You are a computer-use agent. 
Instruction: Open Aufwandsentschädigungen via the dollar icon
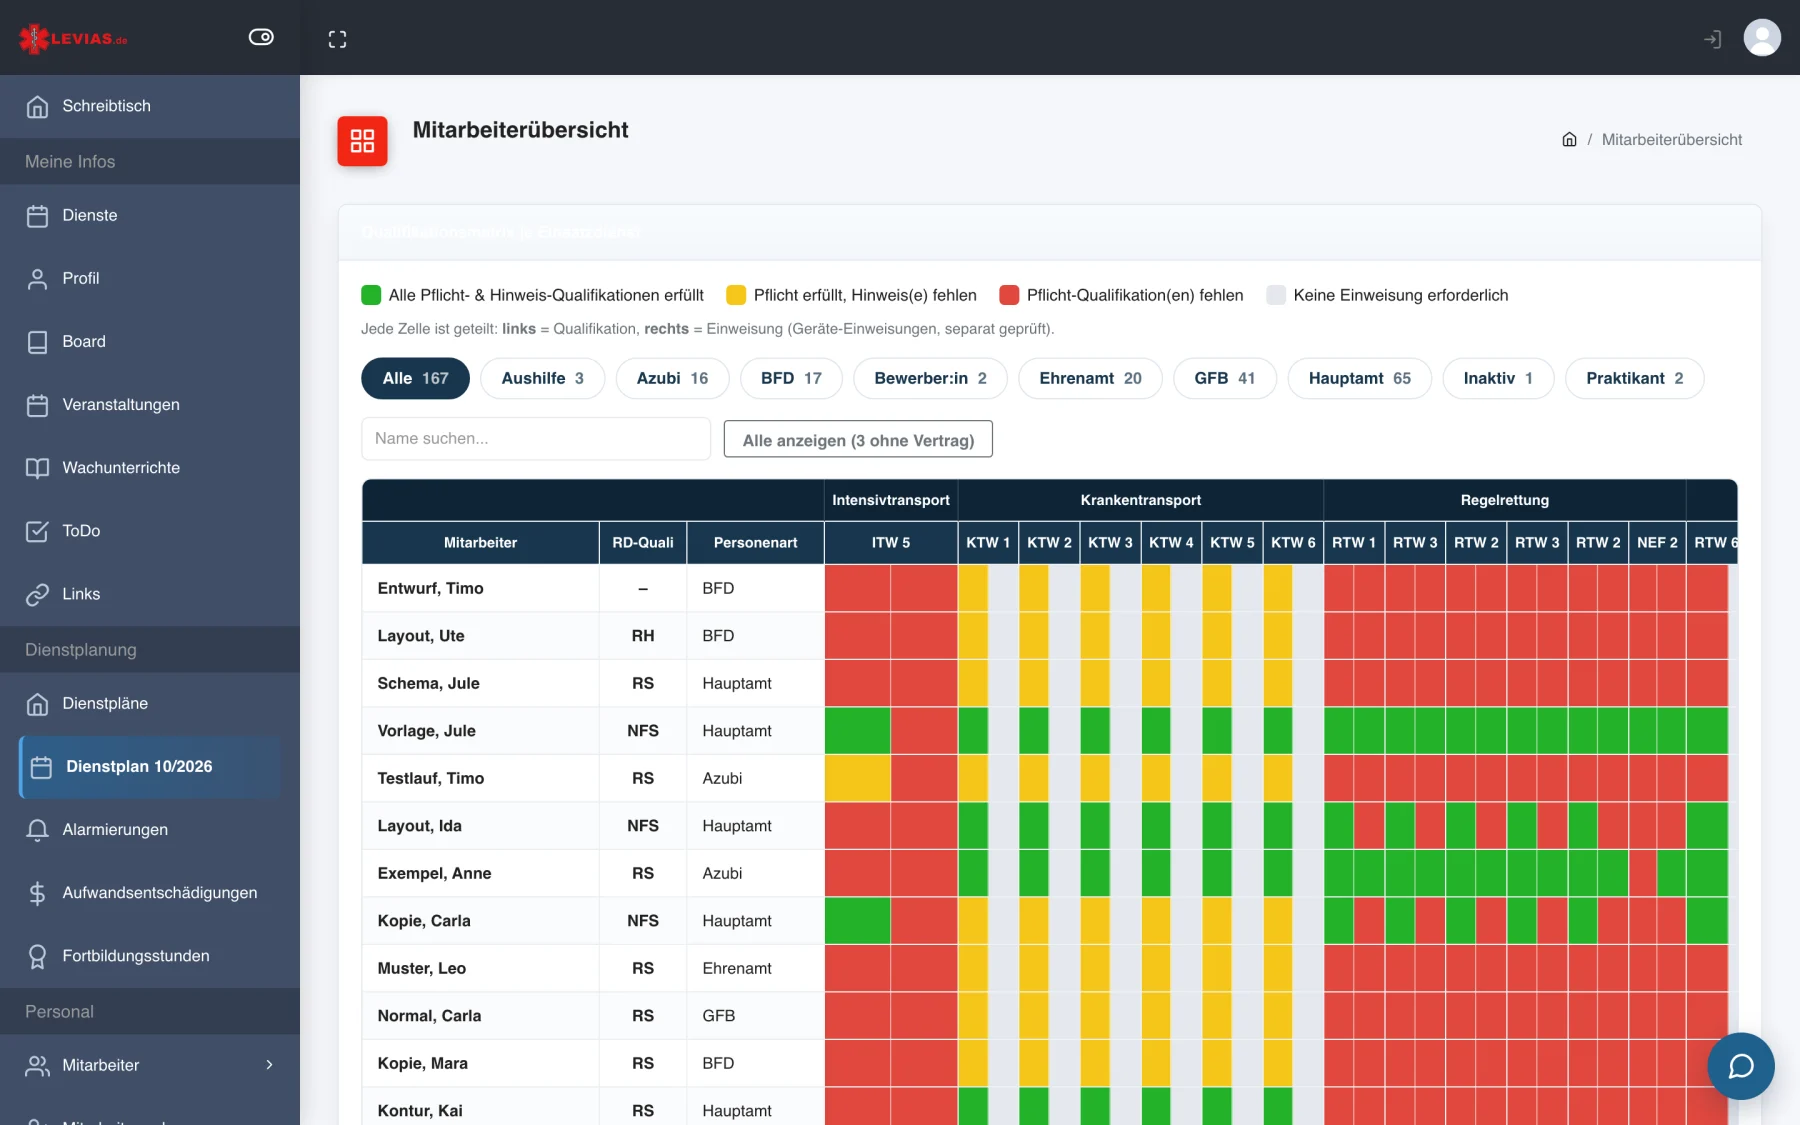pyautogui.click(x=38, y=893)
